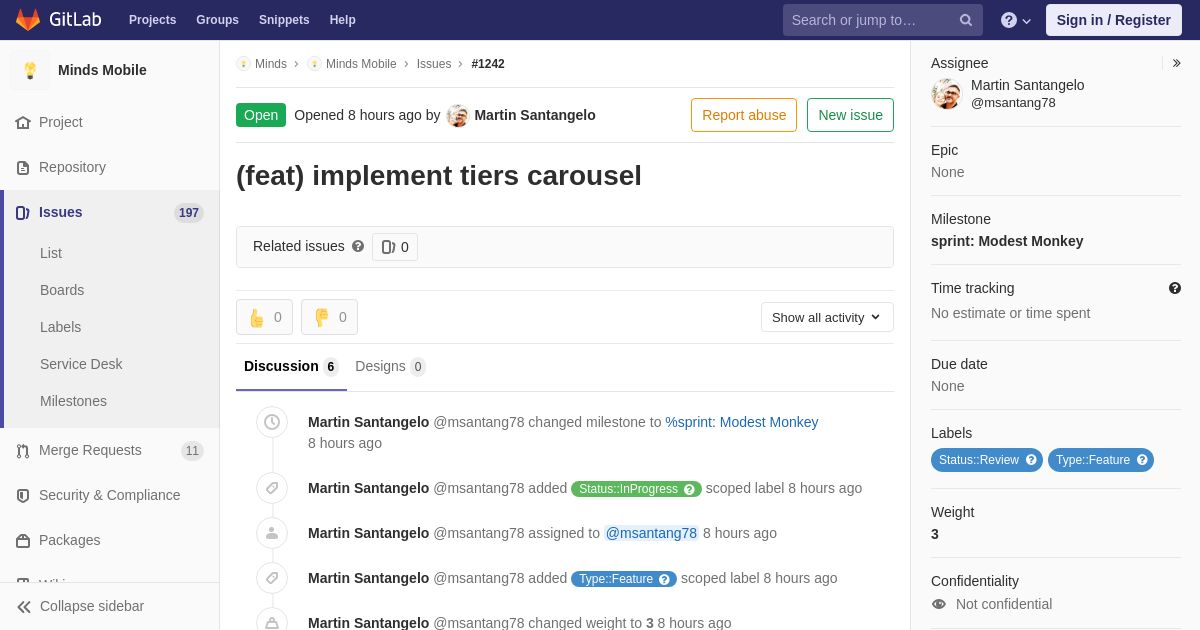The image size is (1200, 630).
Task: Click the thumbs up reaction
Action: pyautogui.click(x=264, y=317)
